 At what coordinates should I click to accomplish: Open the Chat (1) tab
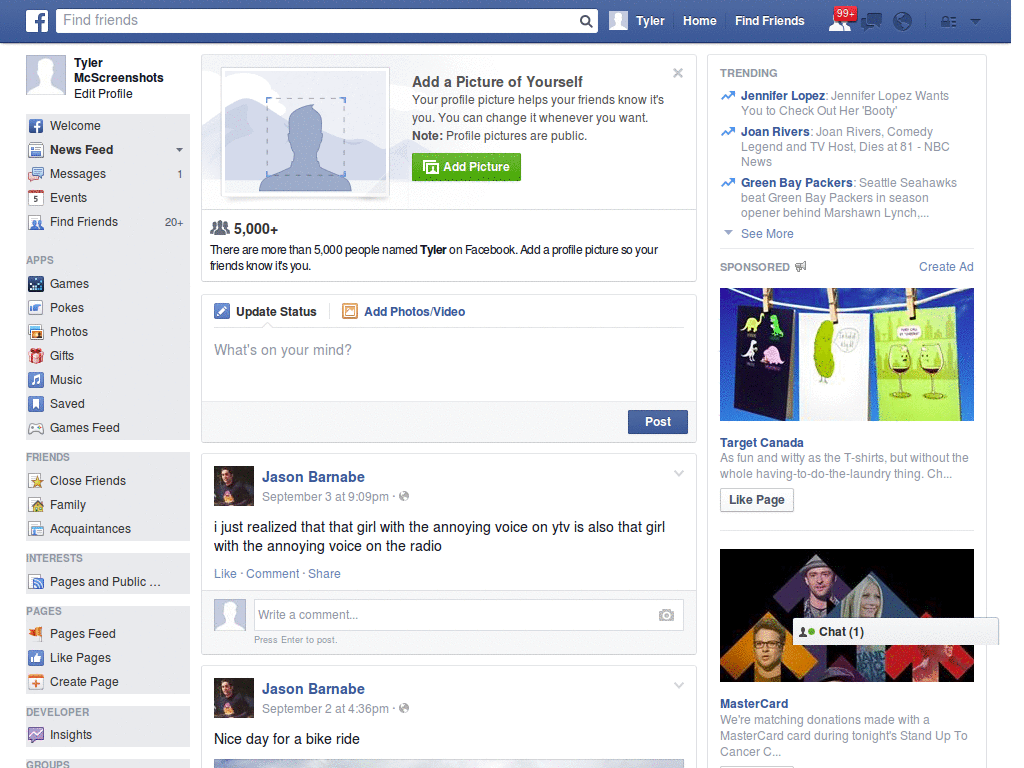[x=895, y=632]
